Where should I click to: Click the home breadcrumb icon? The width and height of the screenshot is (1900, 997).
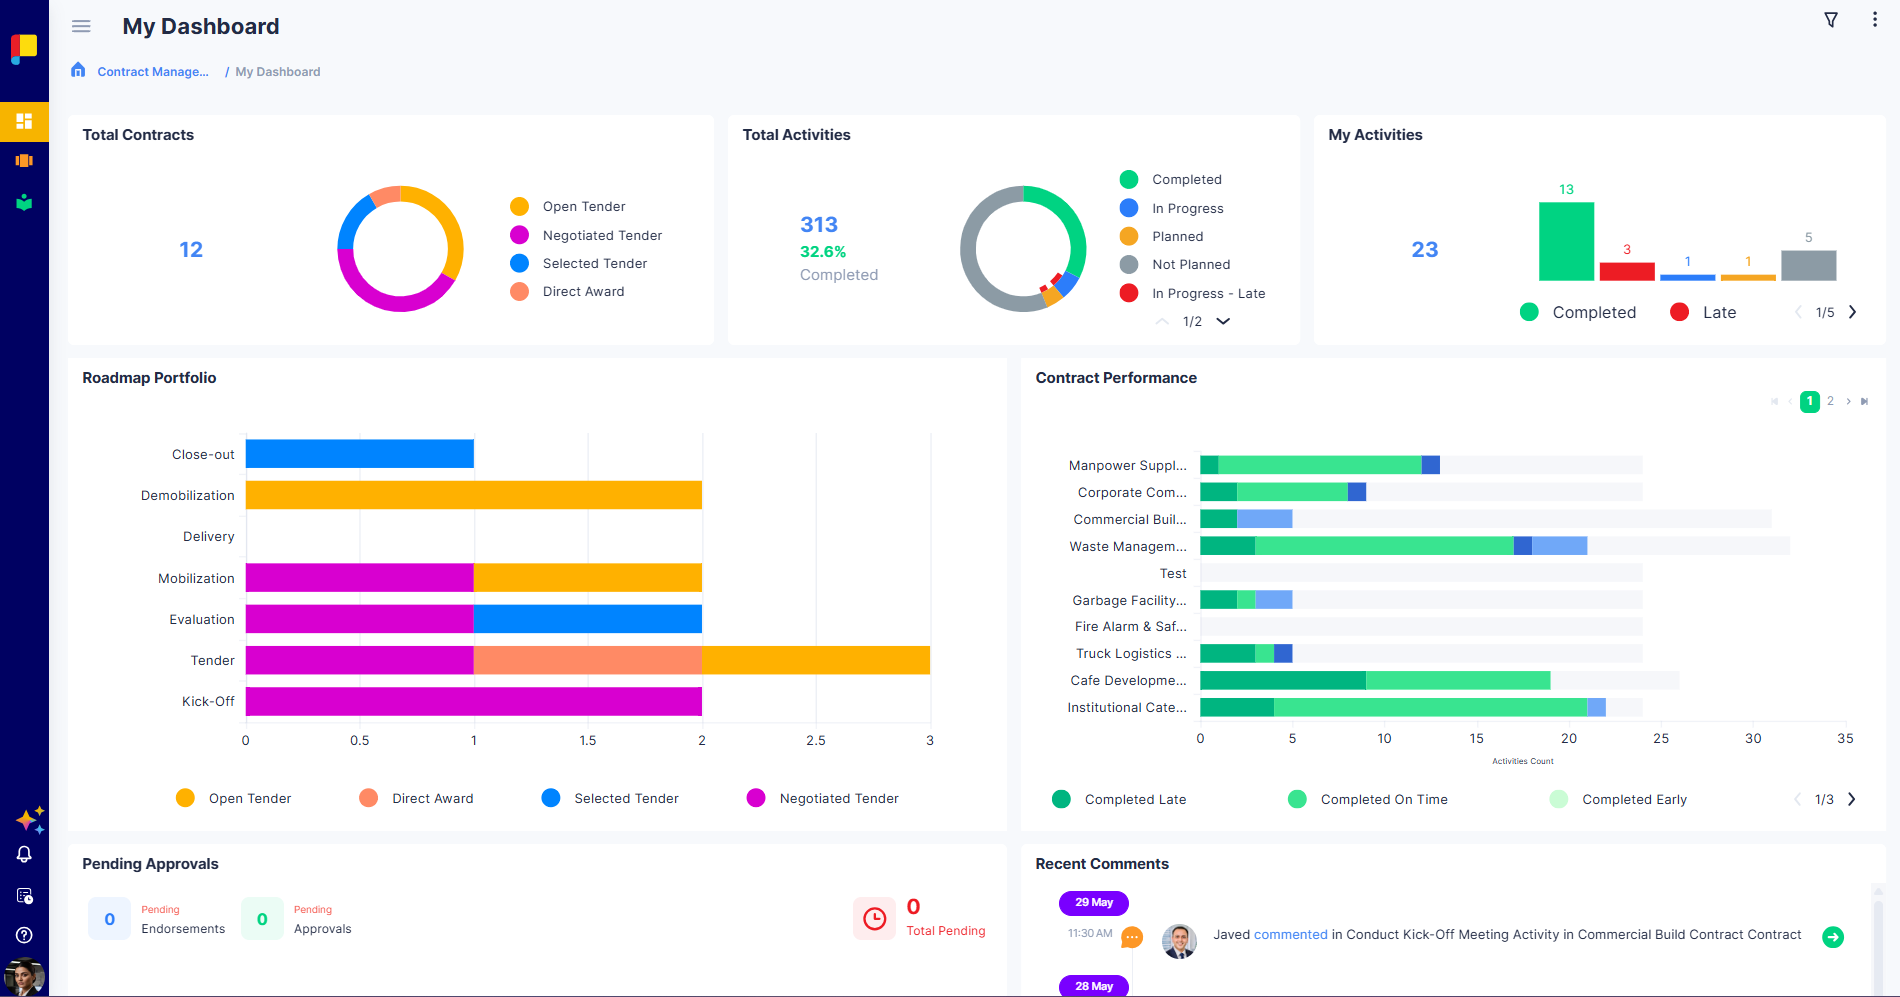[78, 70]
